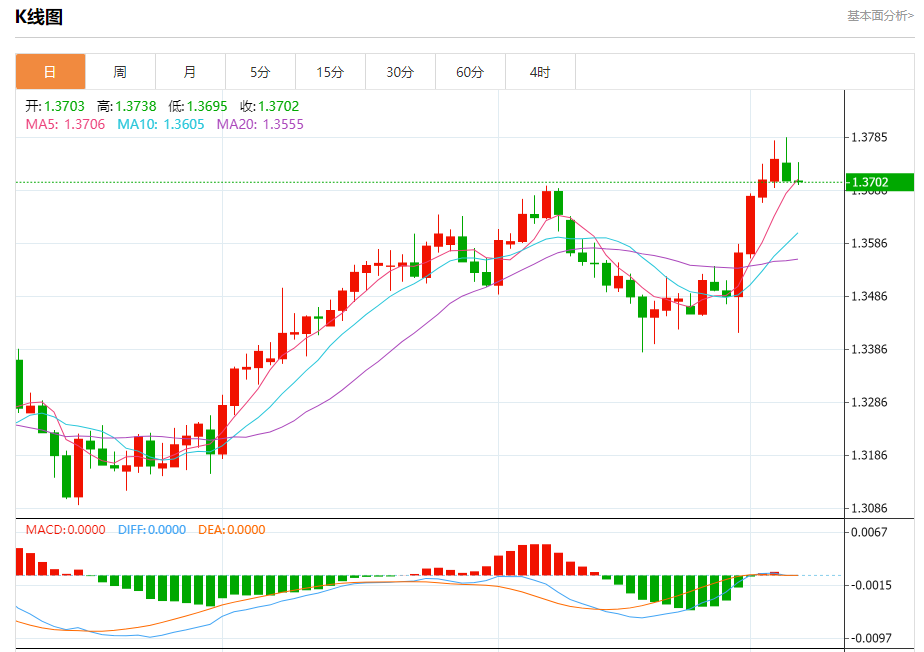Click the 开:1.3703 open value
This screenshot has width=924, height=652.
coord(55,106)
